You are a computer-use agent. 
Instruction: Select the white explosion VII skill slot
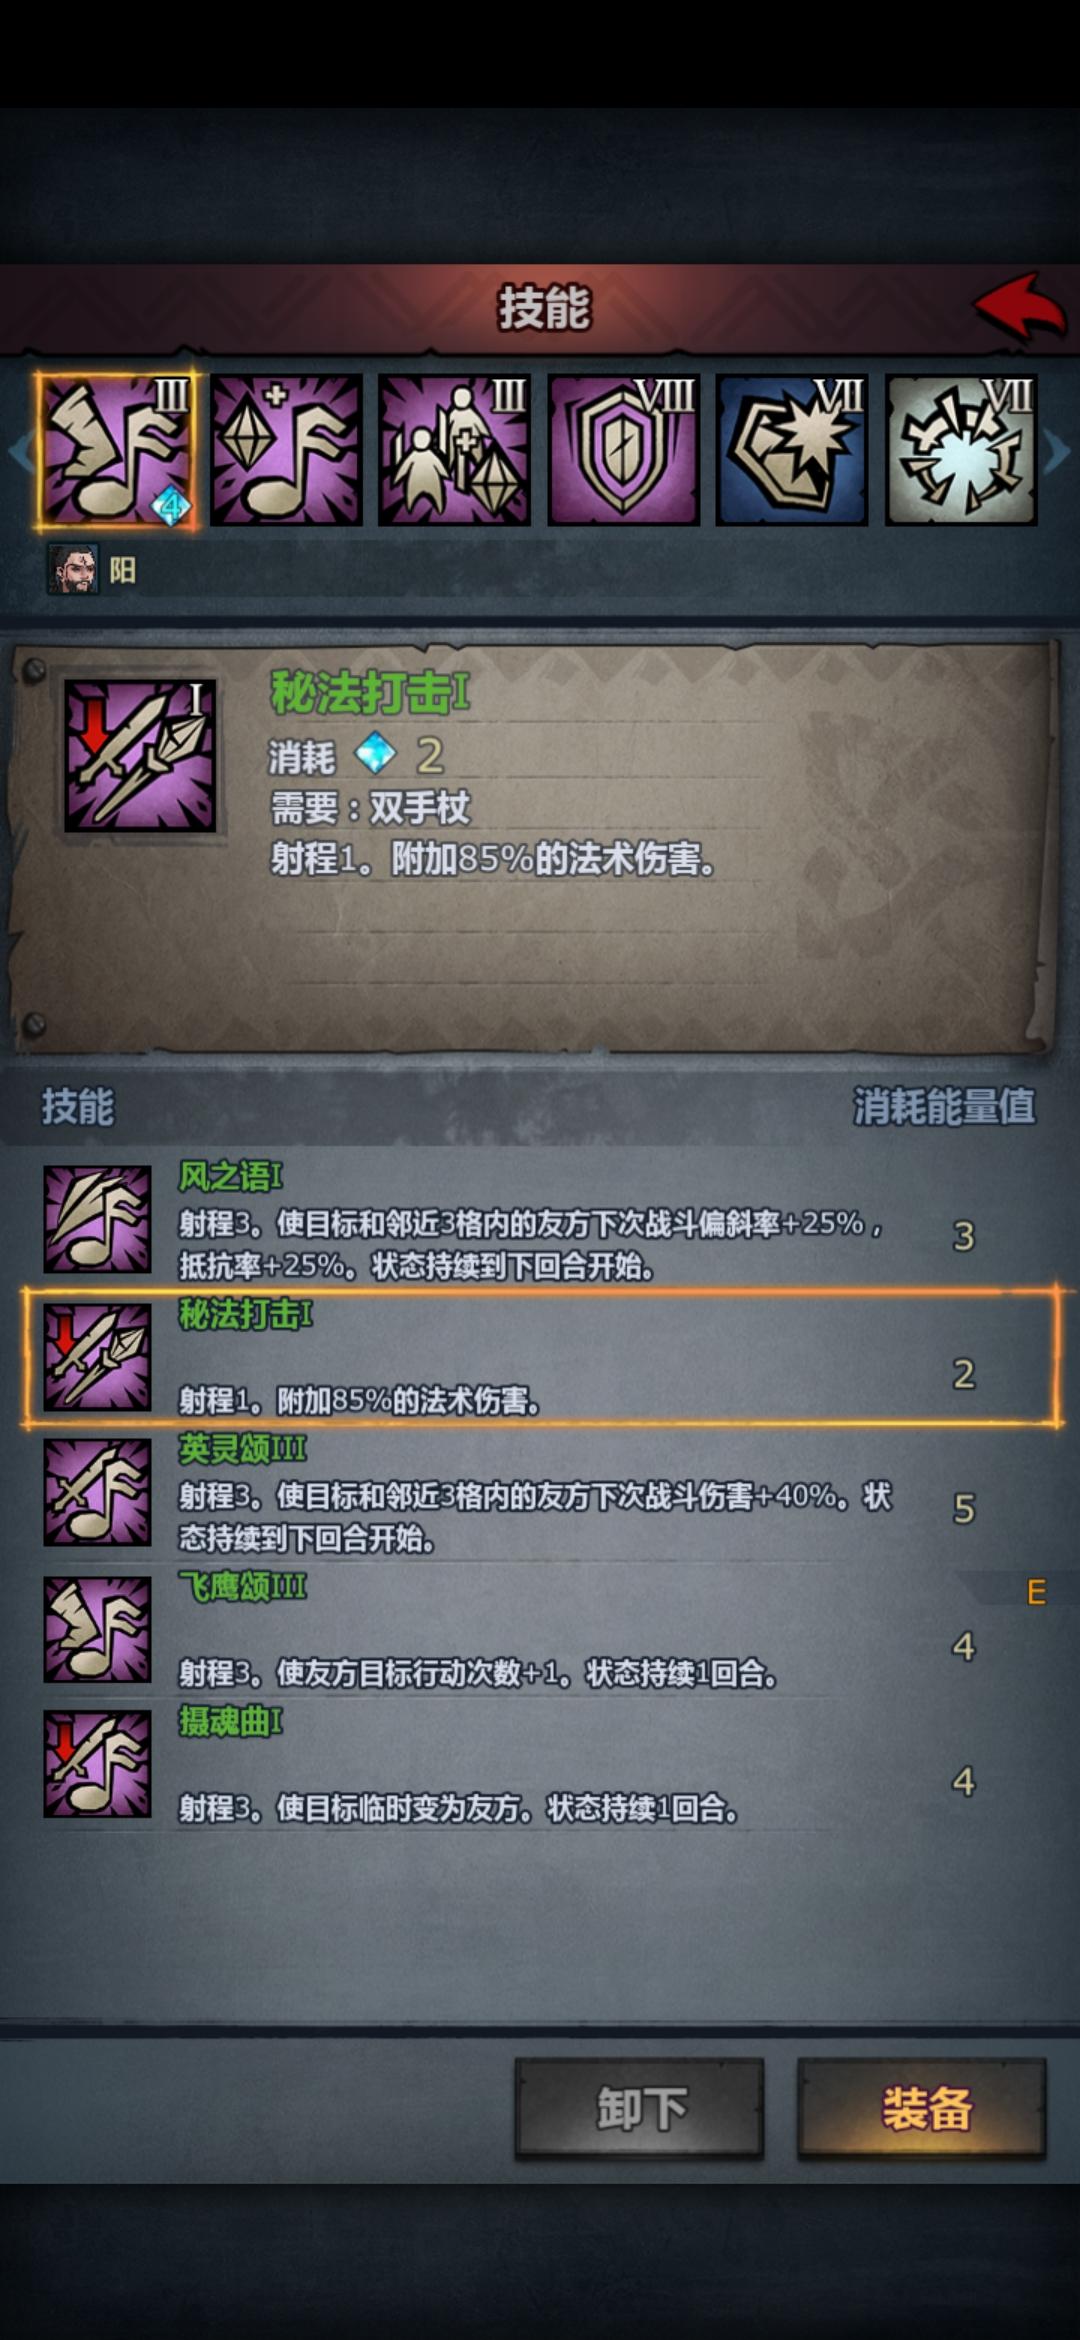coord(961,450)
